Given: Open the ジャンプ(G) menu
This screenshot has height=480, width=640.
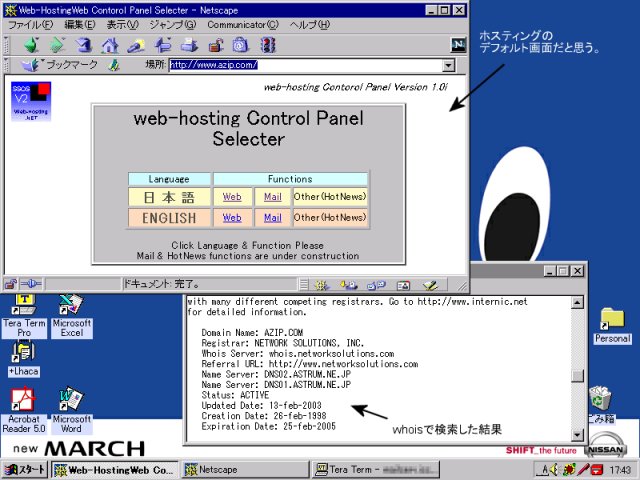Looking at the screenshot, I should point(173,25).
